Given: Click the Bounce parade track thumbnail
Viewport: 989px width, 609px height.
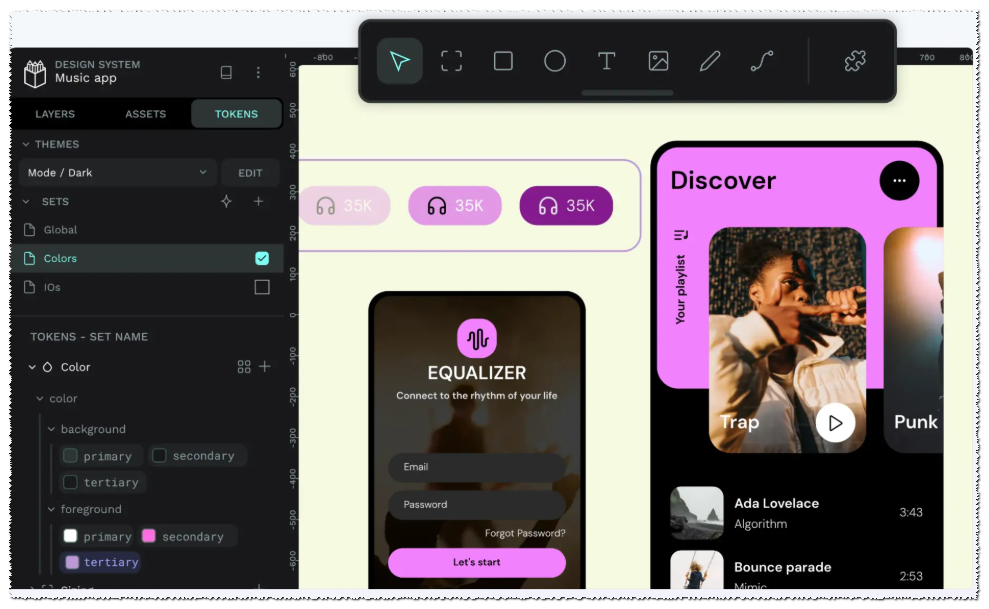Looking at the screenshot, I should click(696, 570).
